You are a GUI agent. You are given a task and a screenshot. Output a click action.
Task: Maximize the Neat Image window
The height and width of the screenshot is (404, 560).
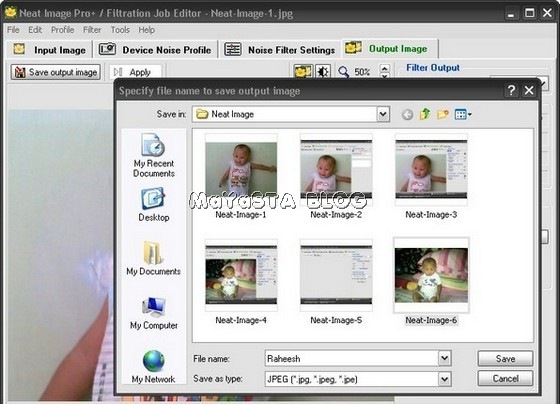pos(530,13)
